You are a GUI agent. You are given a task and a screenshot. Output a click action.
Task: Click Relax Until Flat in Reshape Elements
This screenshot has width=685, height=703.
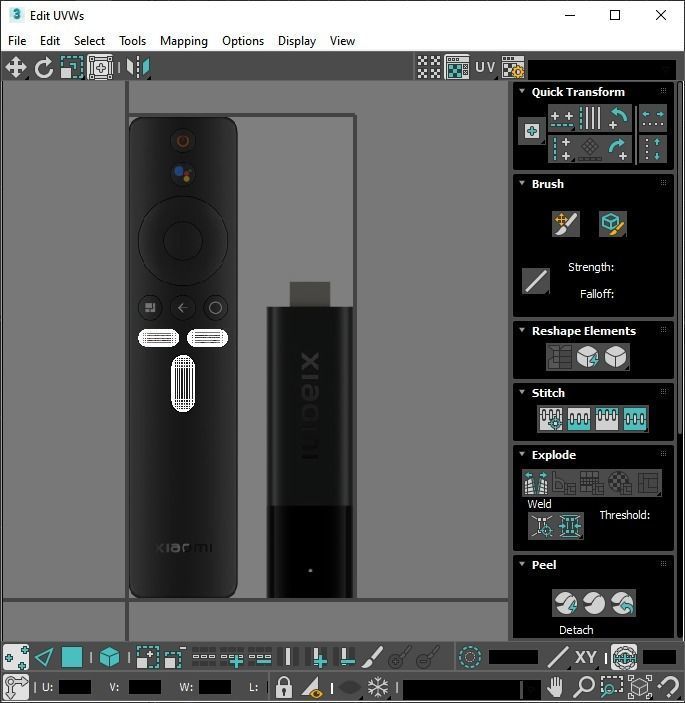(x=587, y=357)
